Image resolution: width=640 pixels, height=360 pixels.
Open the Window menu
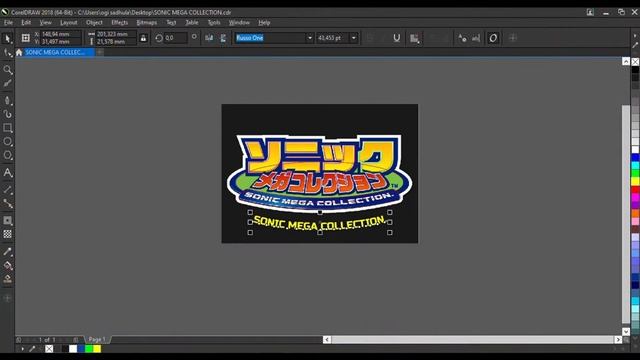pyautogui.click(x=239, y=22)
